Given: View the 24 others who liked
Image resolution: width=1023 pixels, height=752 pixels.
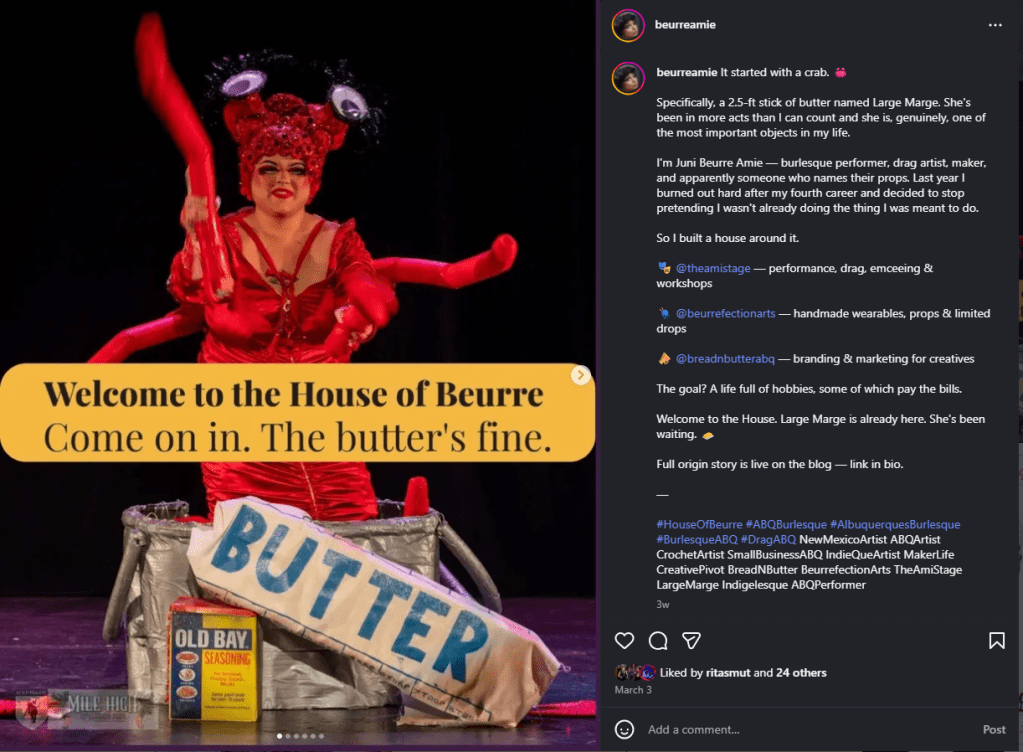Looking at the screenshot, I should pos(801,672).
